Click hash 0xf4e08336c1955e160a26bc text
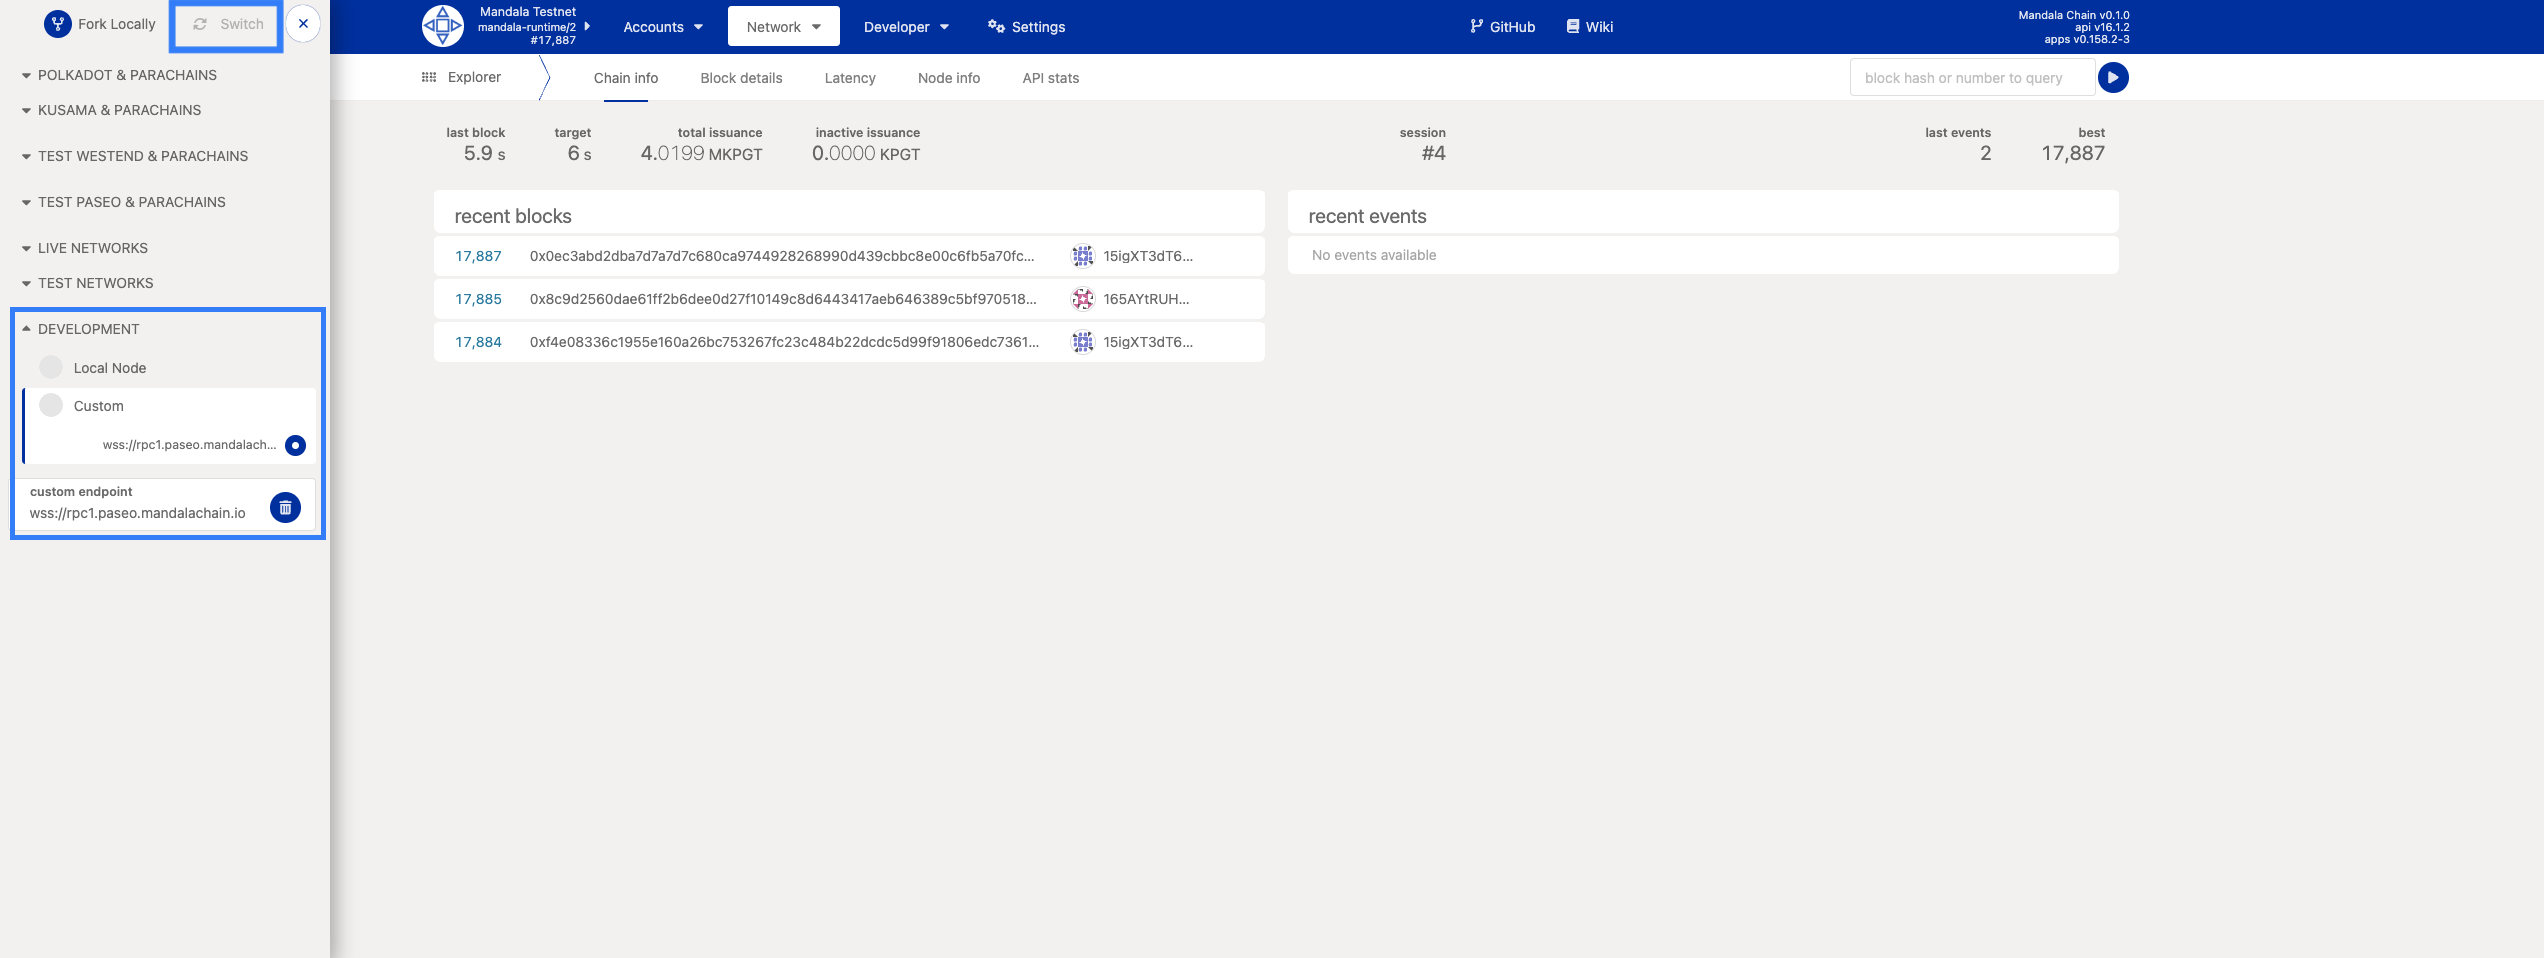 click(x=784, y=342)
